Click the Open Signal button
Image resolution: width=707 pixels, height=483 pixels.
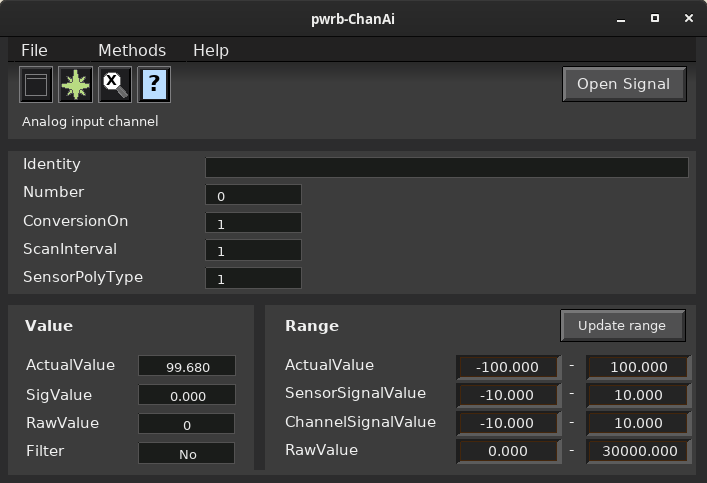(x=624, y=84)
